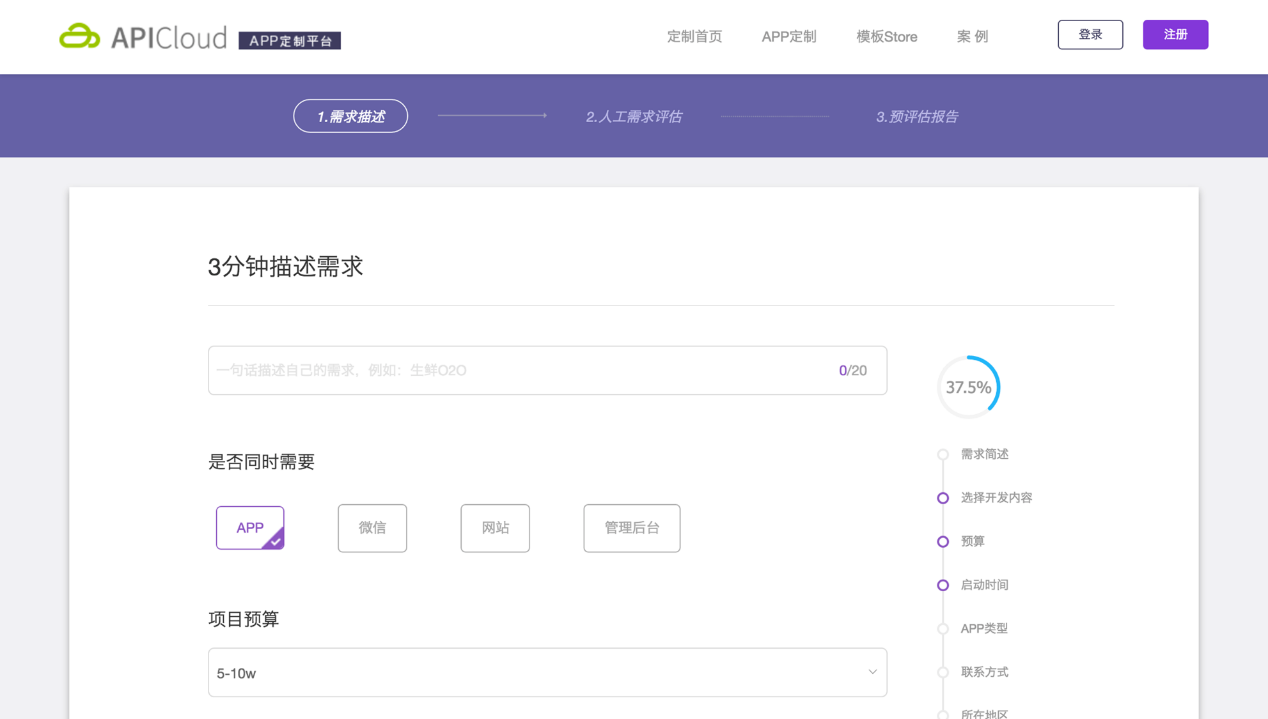This screenshot has height=719, width=1268.
Task: Deselect the APP option
Action: pos(250,528)
